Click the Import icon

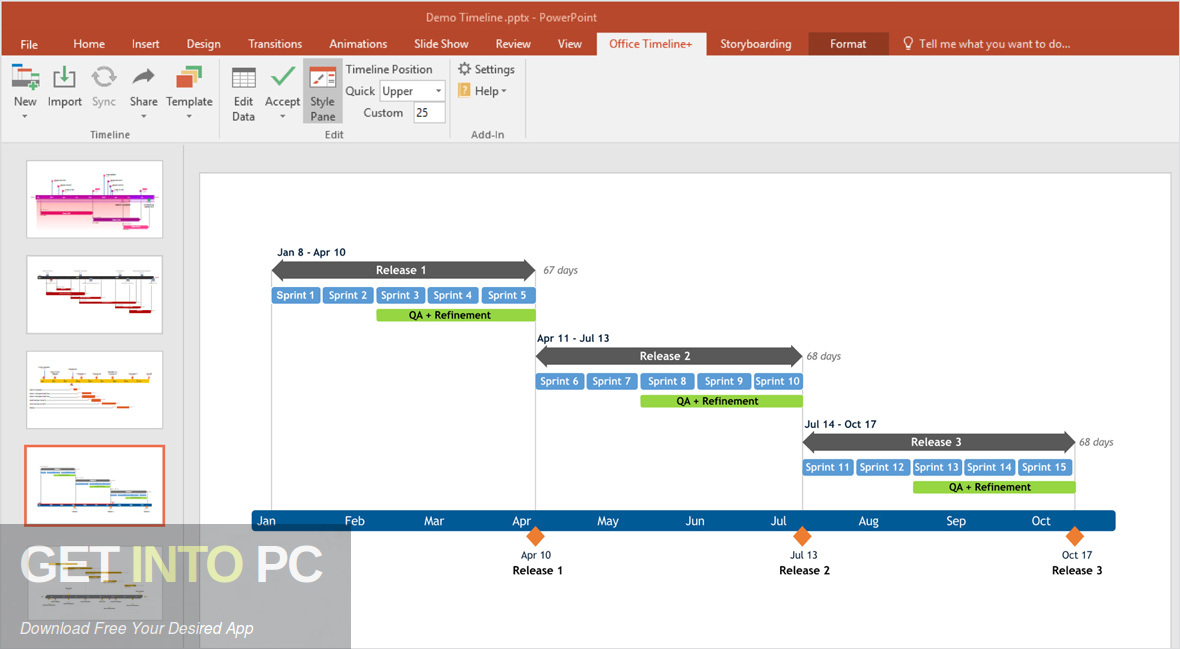click(64, 78)
